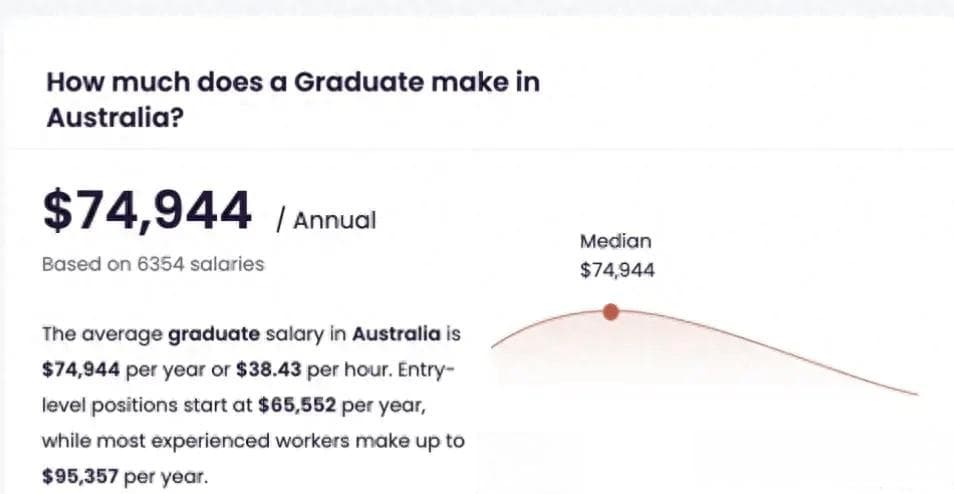
Task: Click the word 'Australia?' in the heading
Action: tap(115, 117)
